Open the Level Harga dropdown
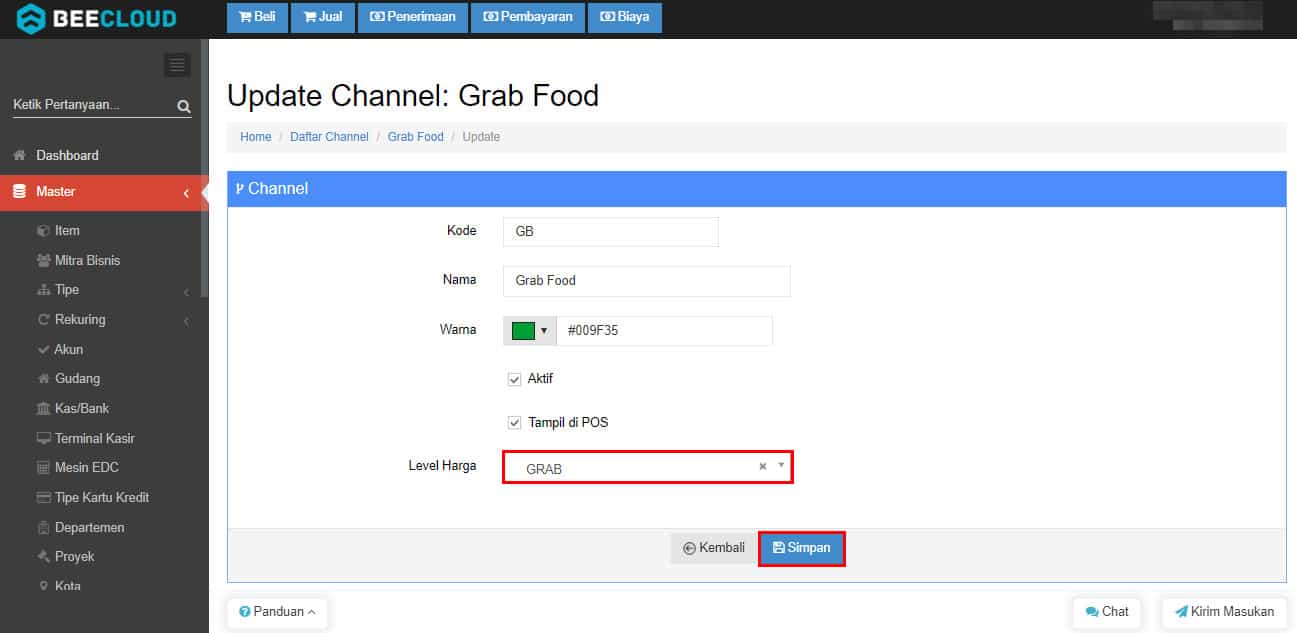 pyautogui.click(x=640, y=467)
